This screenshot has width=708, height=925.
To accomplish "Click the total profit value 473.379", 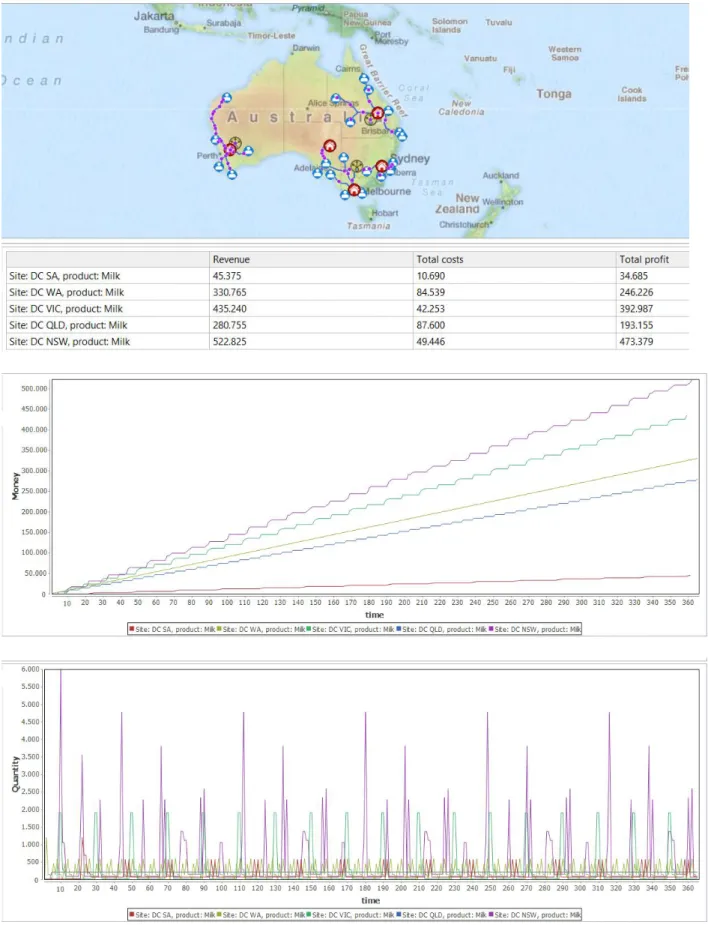I will (637, 342).
